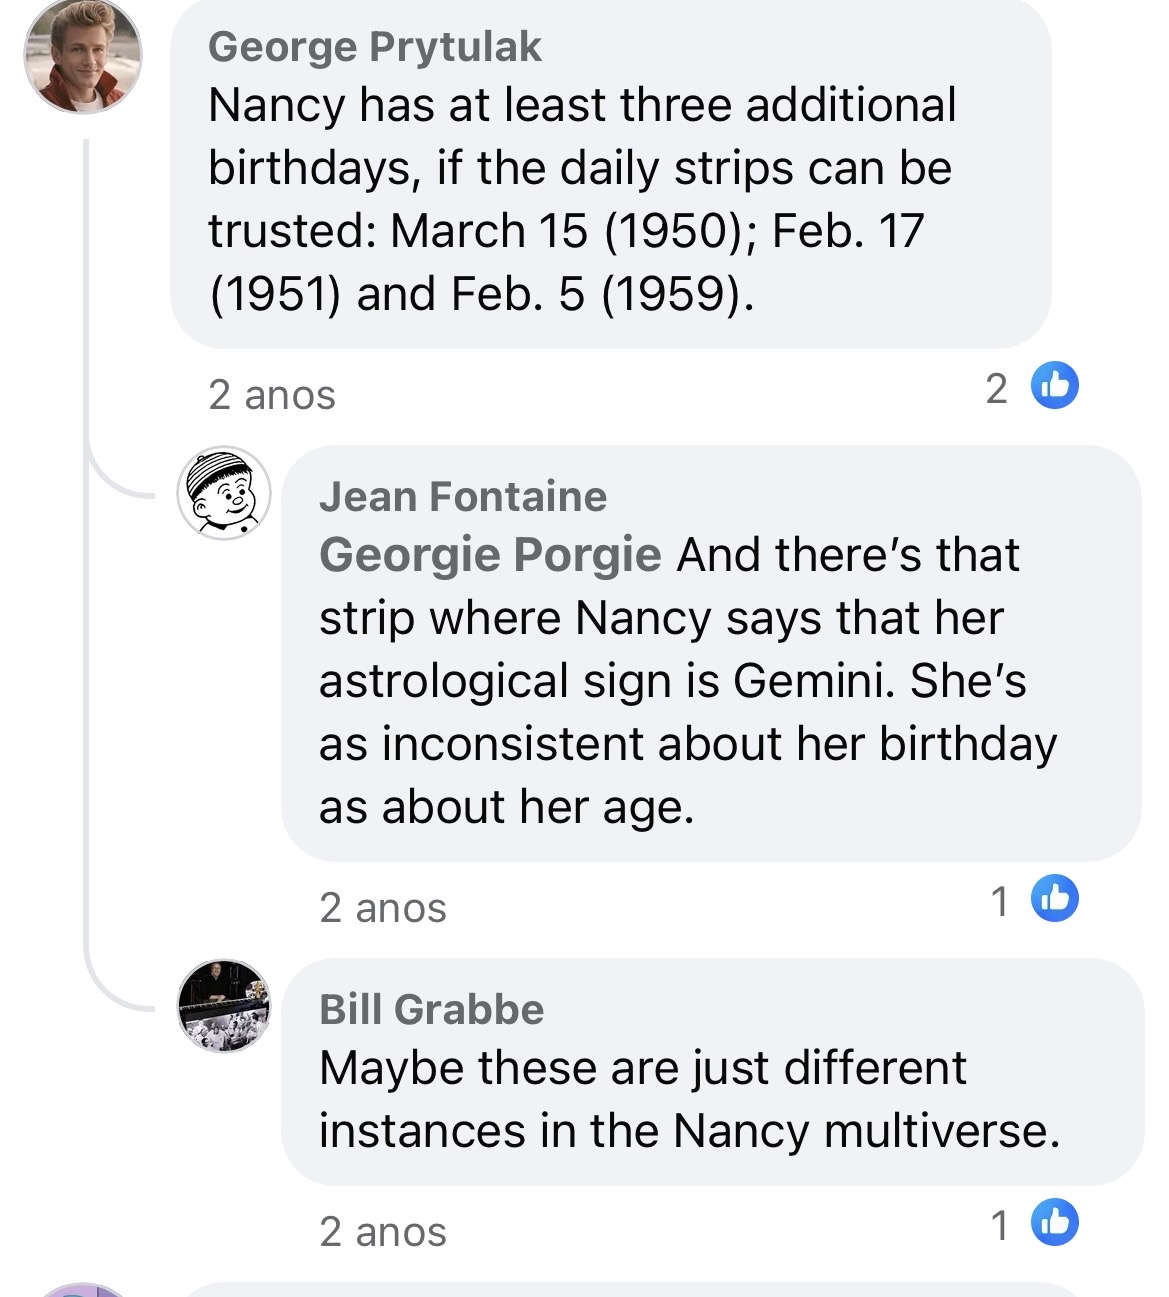The height and width of the screenshot is (1297, 1169).
Task: Tap the Bill Grabbe author name
Action: pyautogui.click(x=432, y=1010)
